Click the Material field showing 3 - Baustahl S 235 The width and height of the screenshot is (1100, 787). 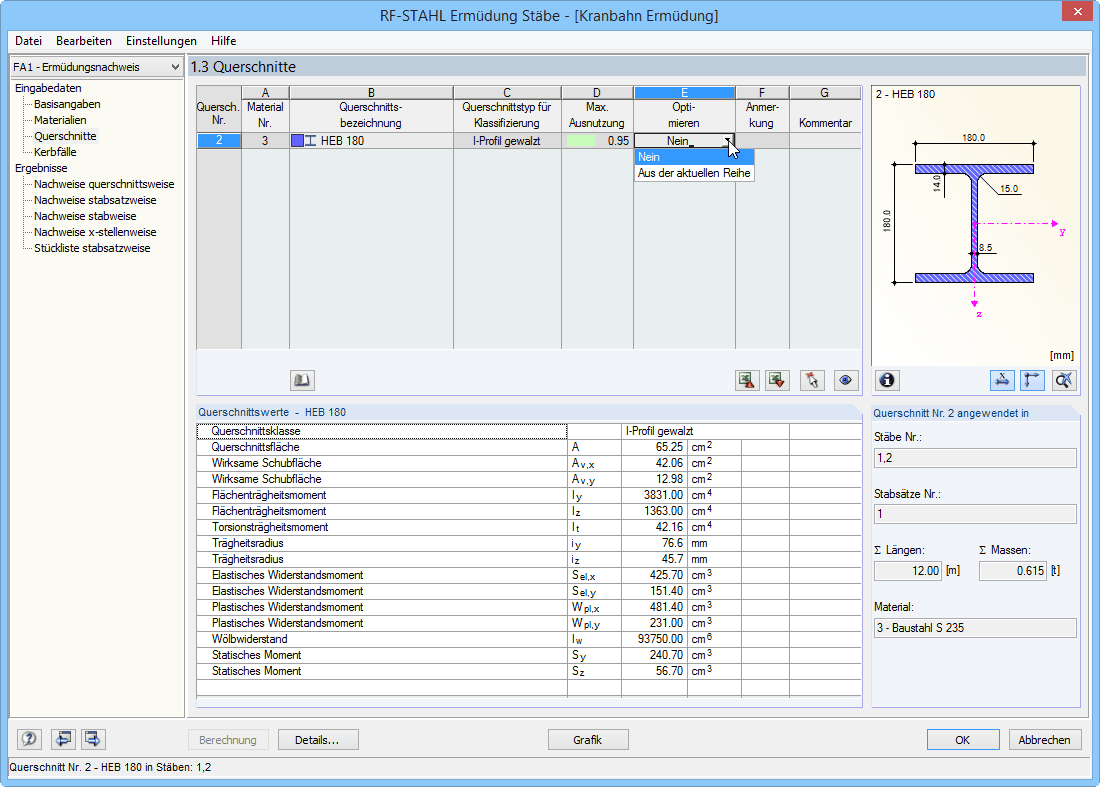click(975, 628)
